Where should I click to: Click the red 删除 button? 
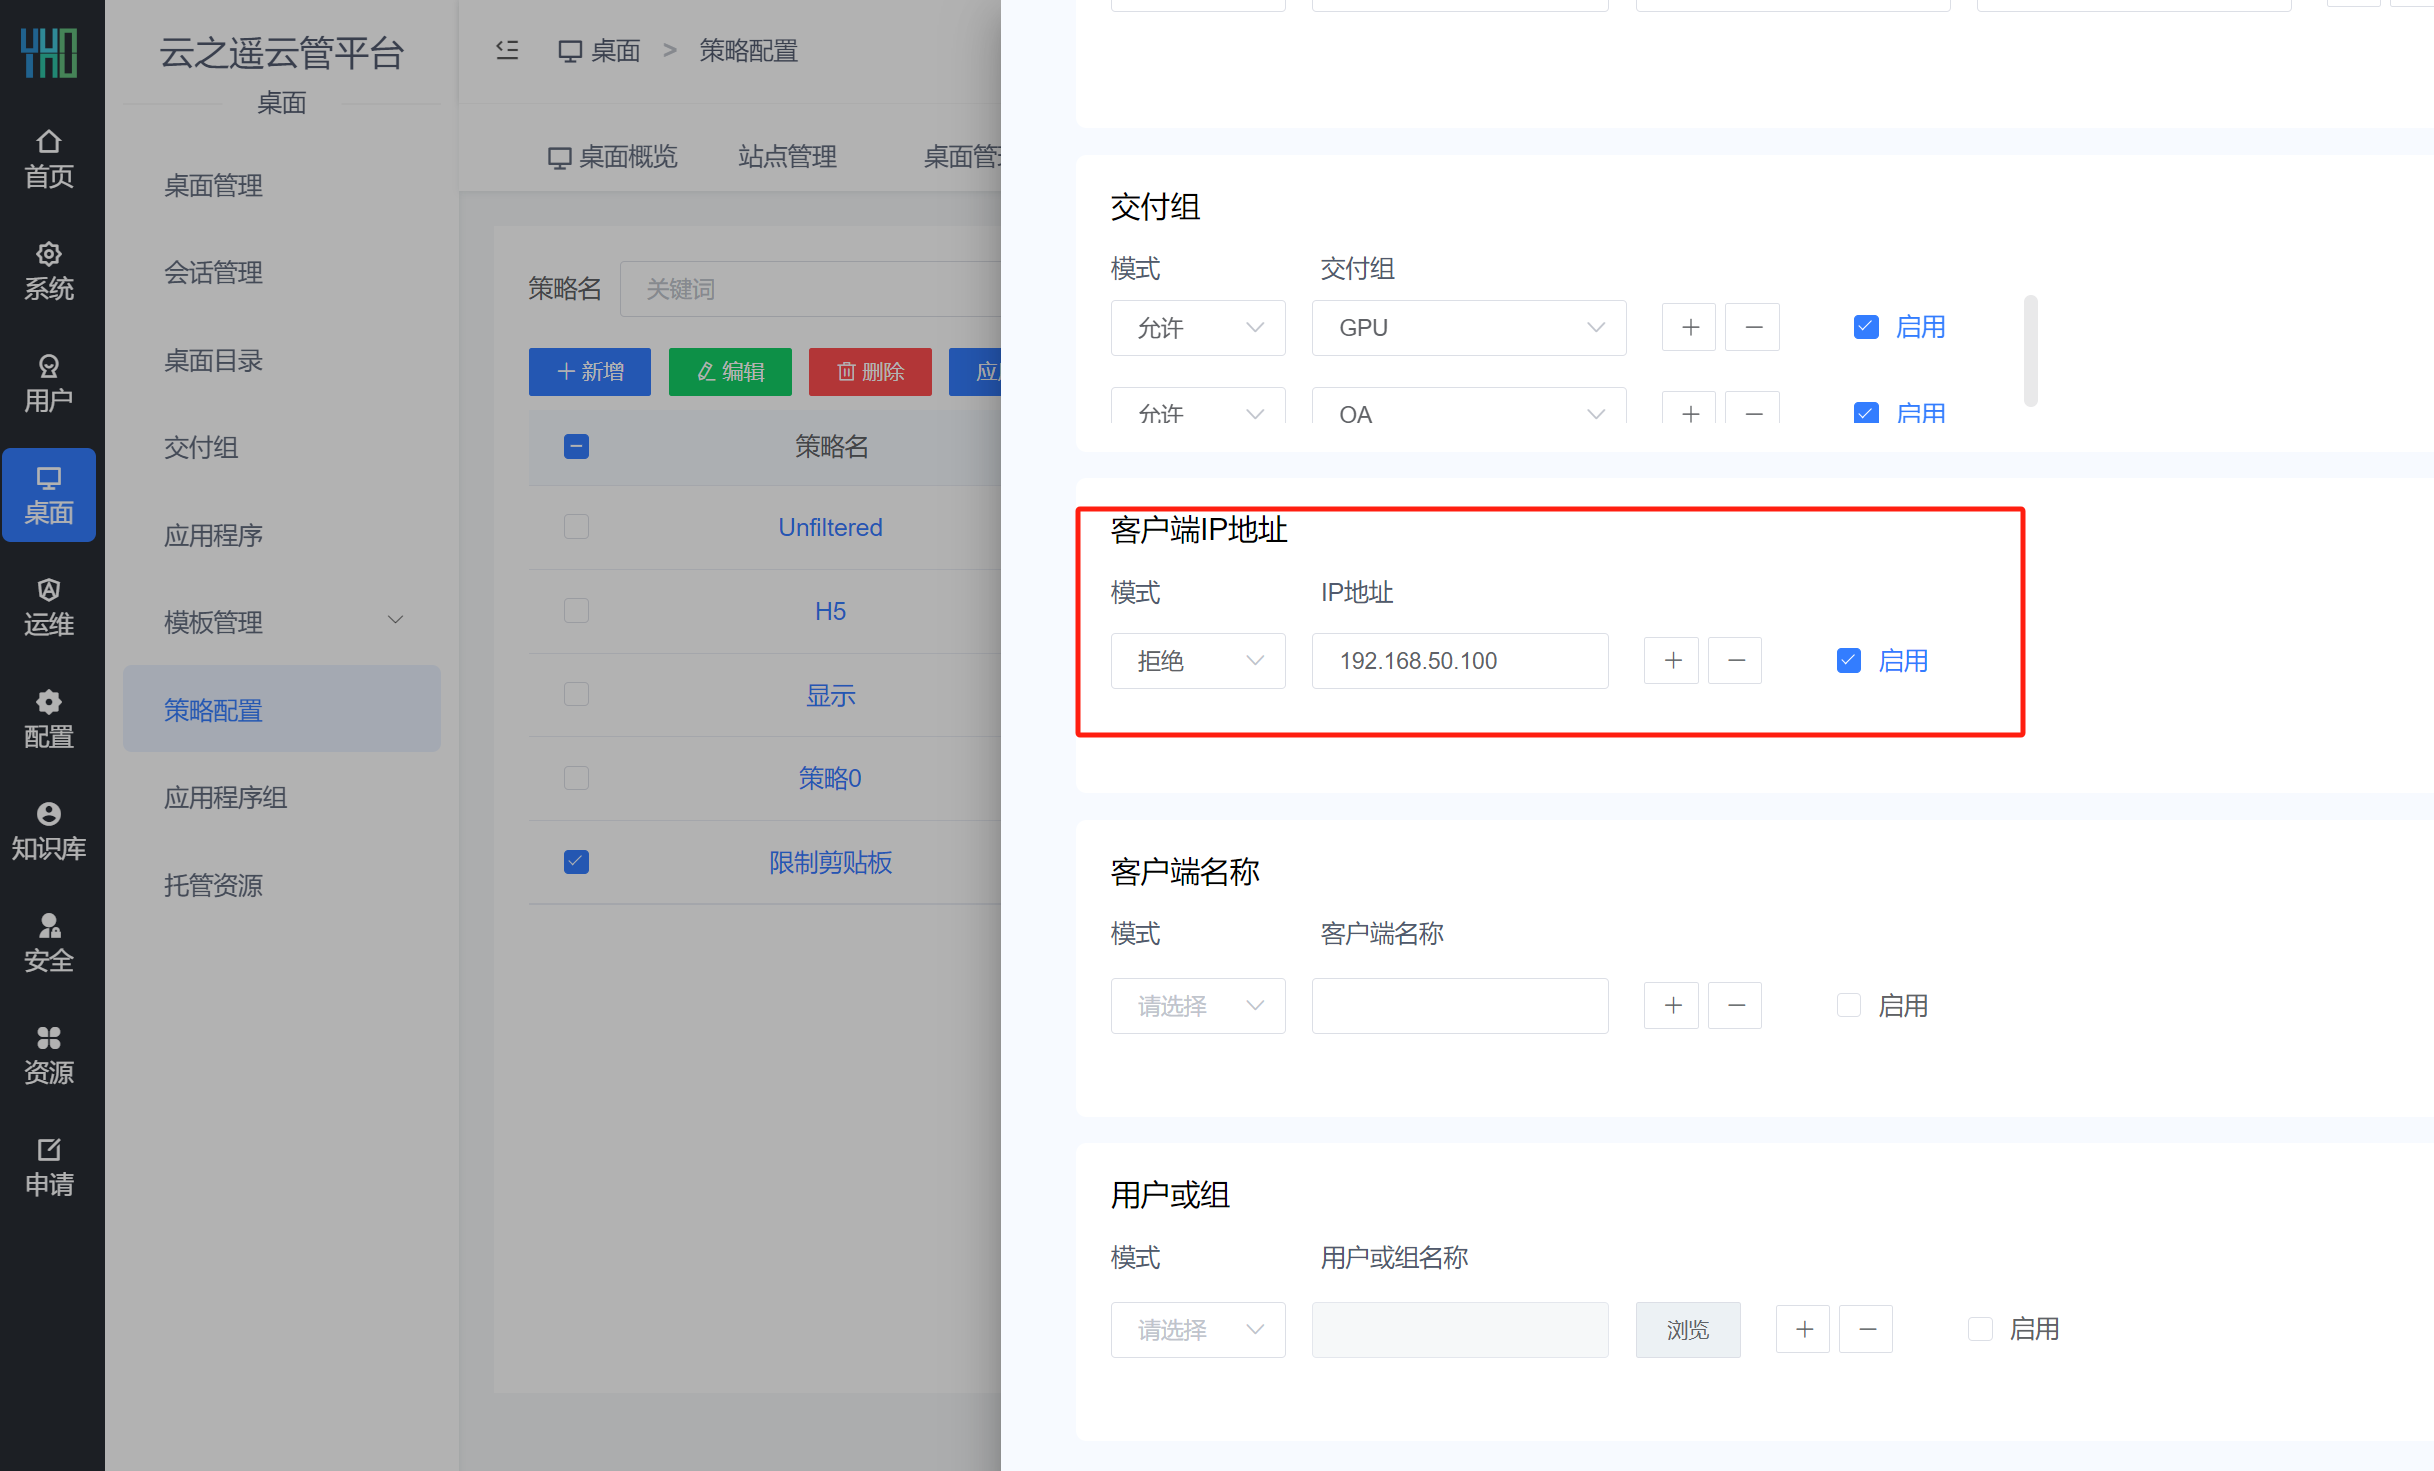870,372
